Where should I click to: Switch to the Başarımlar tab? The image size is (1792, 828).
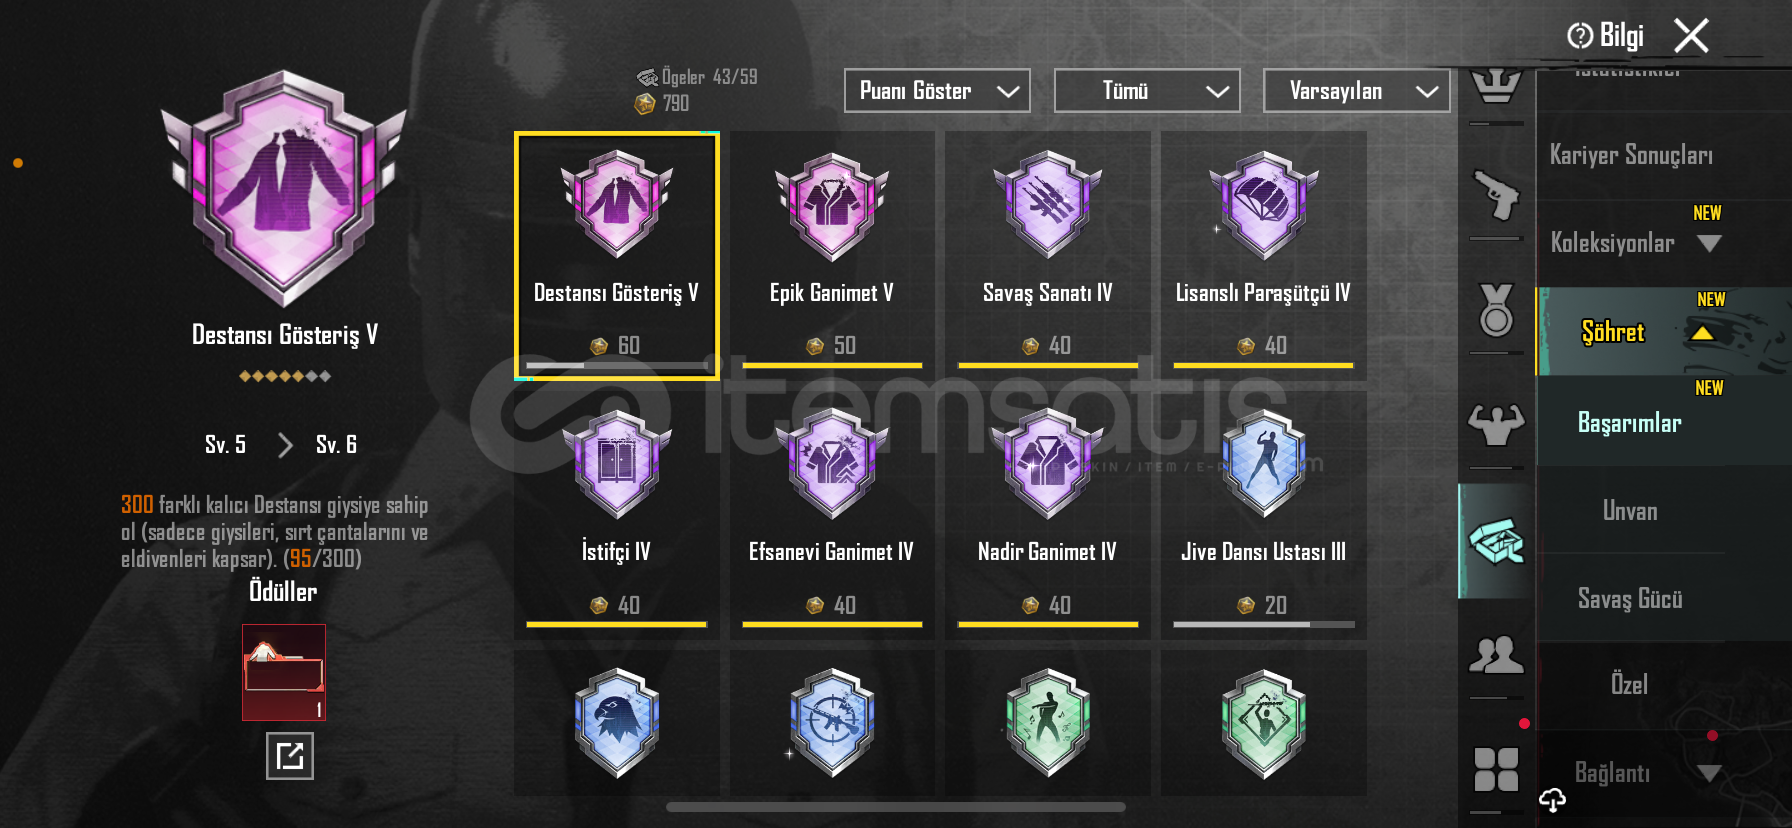coord(1630,423)
